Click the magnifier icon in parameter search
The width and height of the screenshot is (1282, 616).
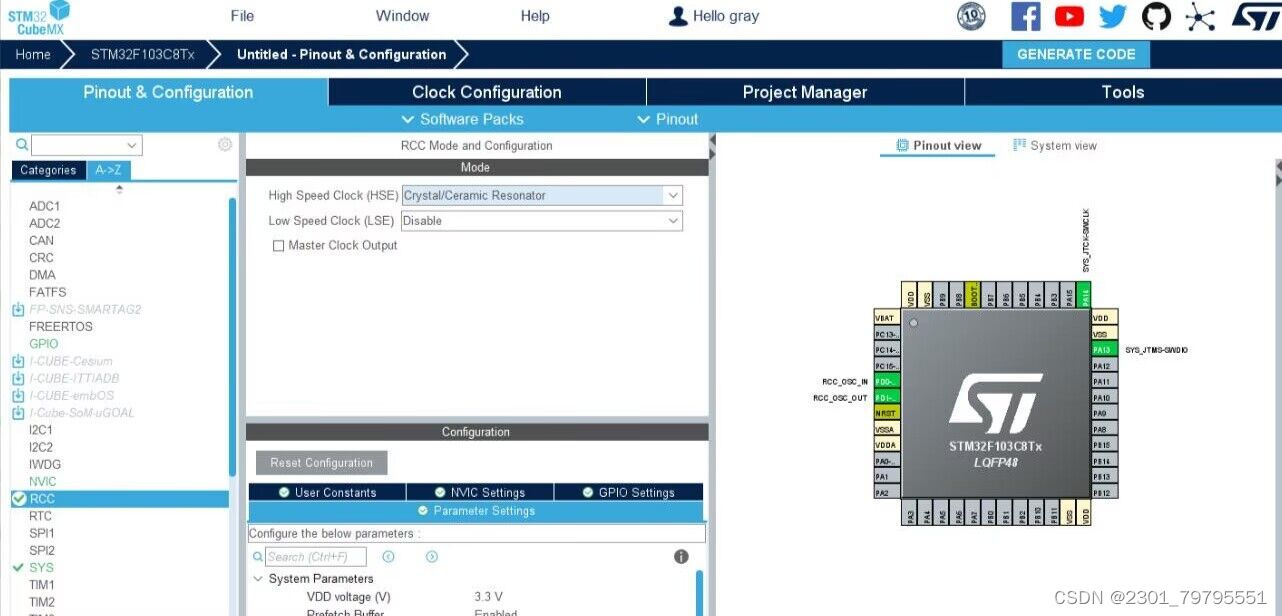(258, 557)
